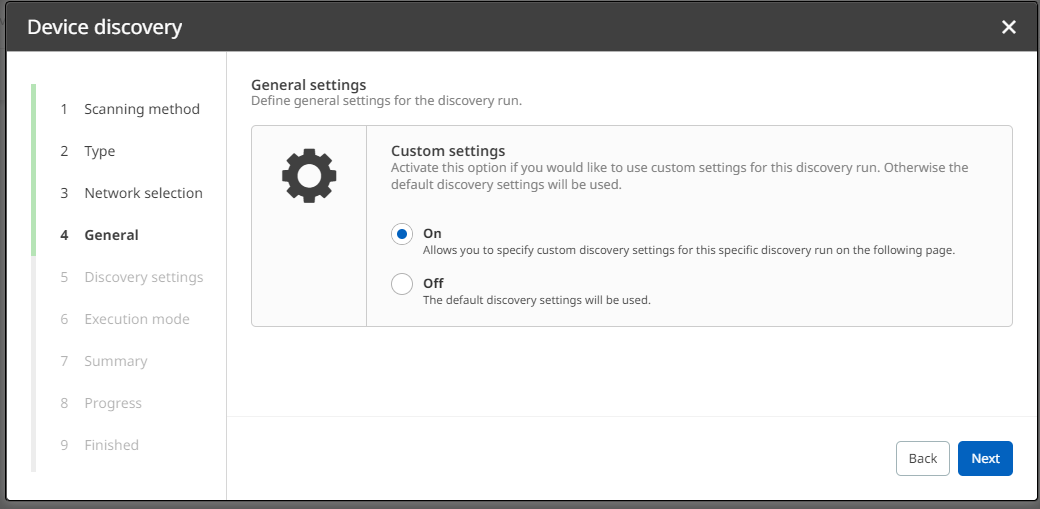The image size is (1040, 509).
Task: Click the Finished step
Action: point(111,445)
